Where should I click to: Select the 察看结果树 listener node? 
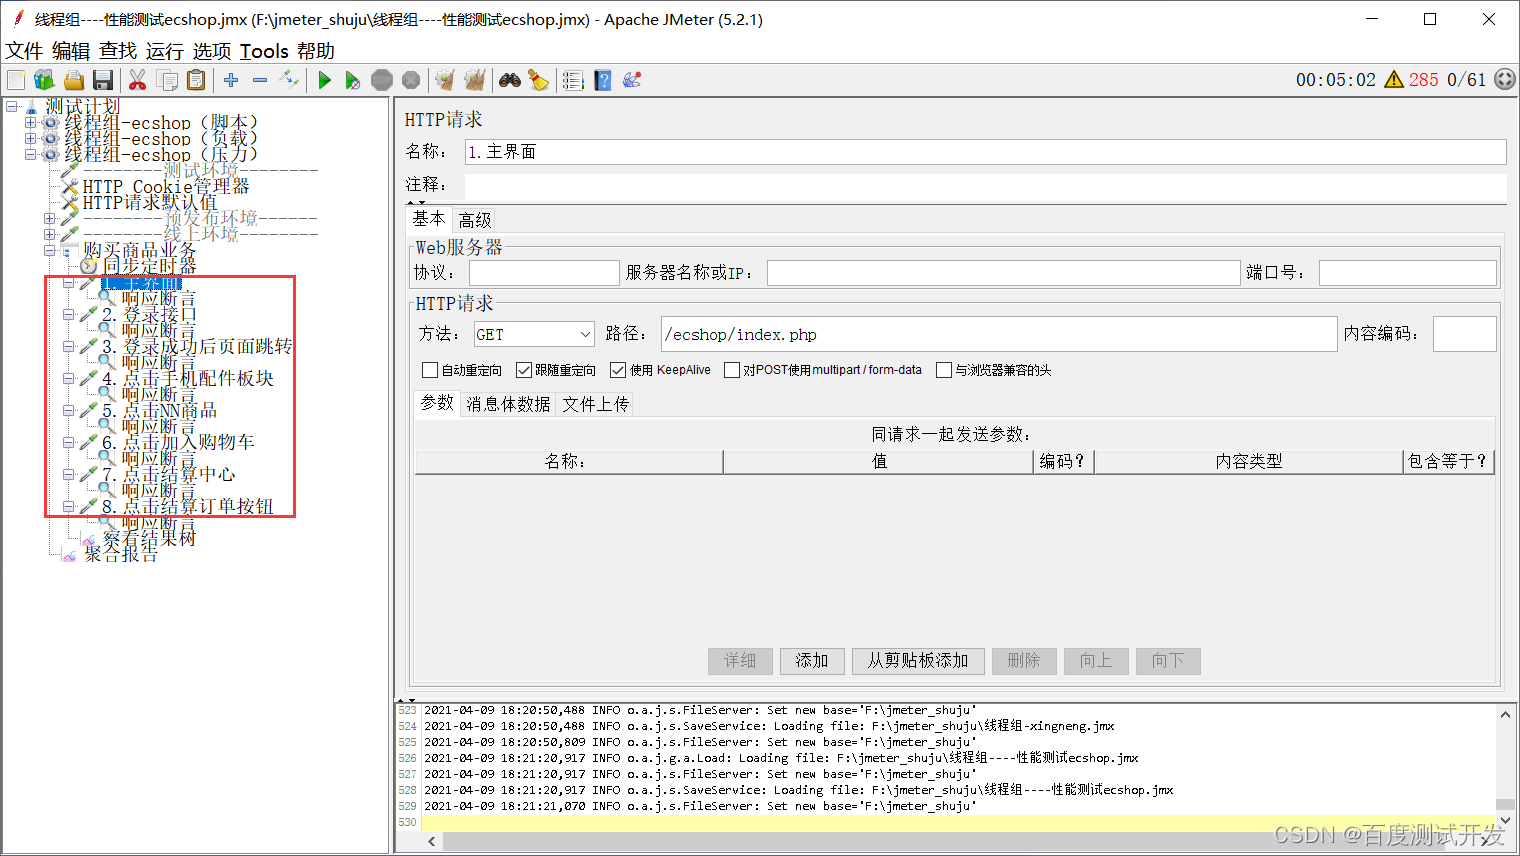pos(150,538)
